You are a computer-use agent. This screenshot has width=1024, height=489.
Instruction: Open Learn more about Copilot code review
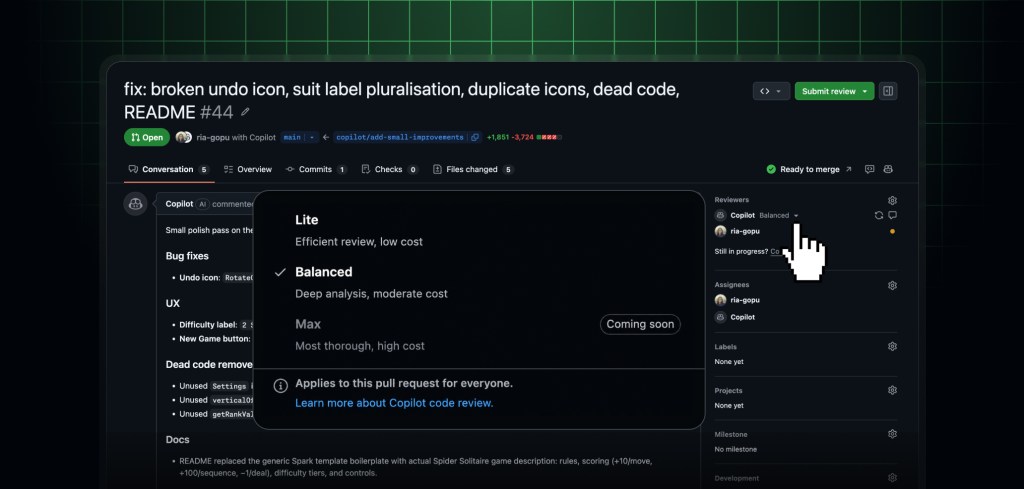click(394, 403)
